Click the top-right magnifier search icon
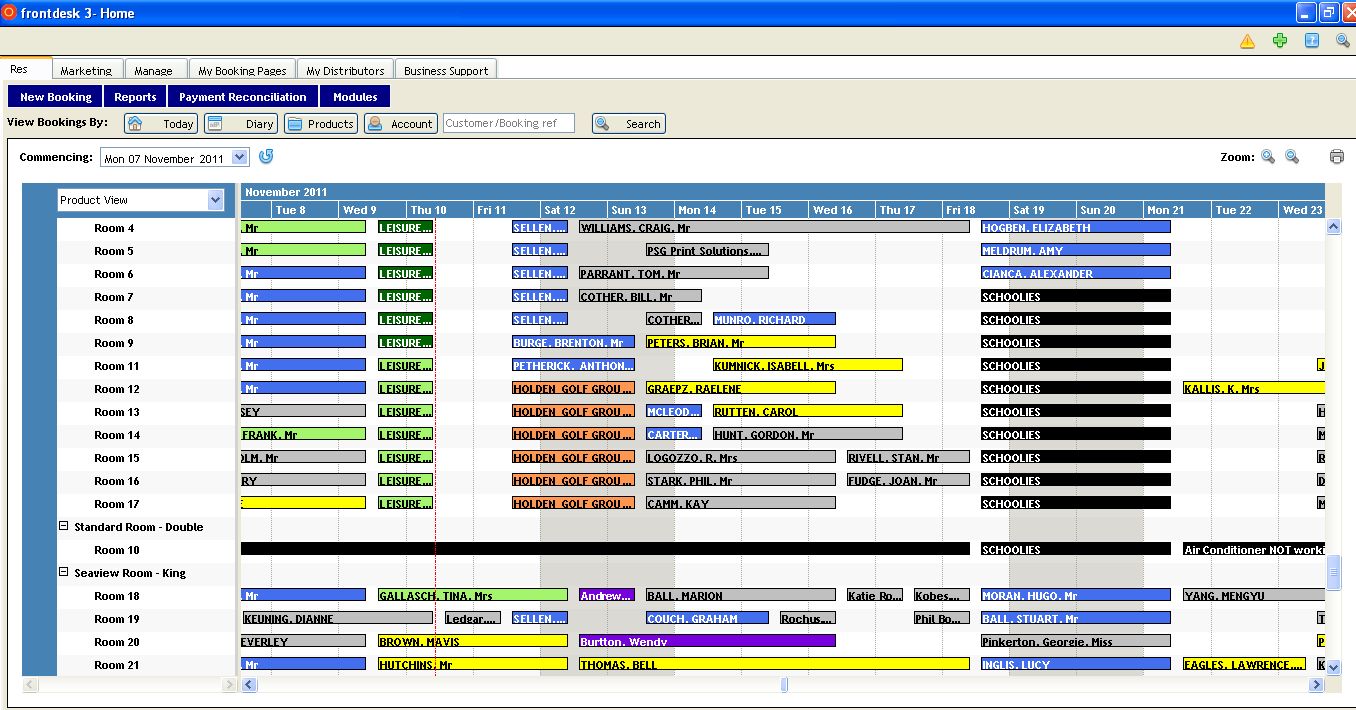Screen dimensions: 1356x710 coord(1342,41)
